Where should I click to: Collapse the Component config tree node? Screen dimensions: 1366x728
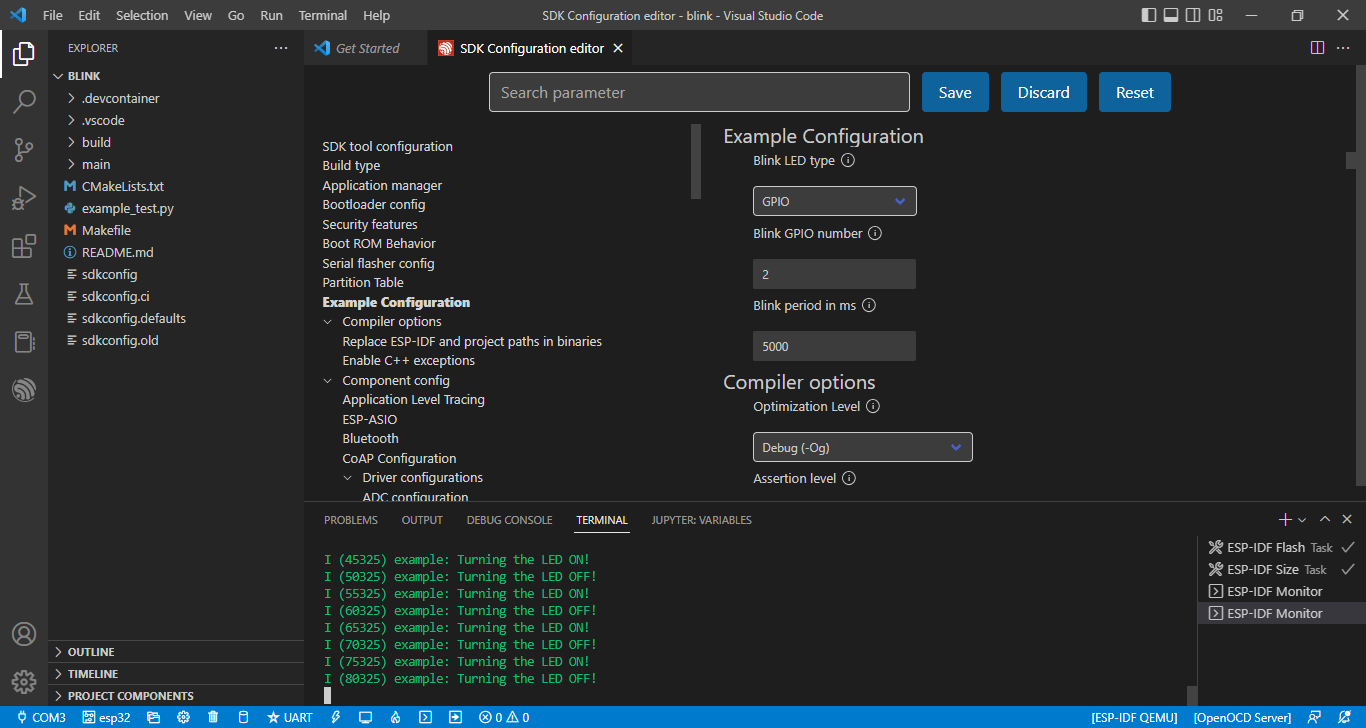pos(328,381)
